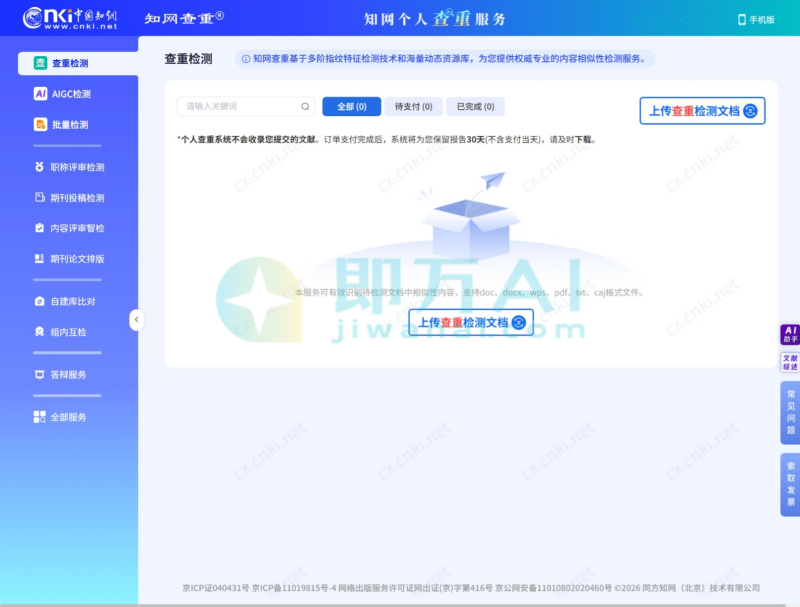Collapse the left sidebar with the chevron
Image resolution: width=800 pixels, height=607 pixels.
click(x=137, y=320)
